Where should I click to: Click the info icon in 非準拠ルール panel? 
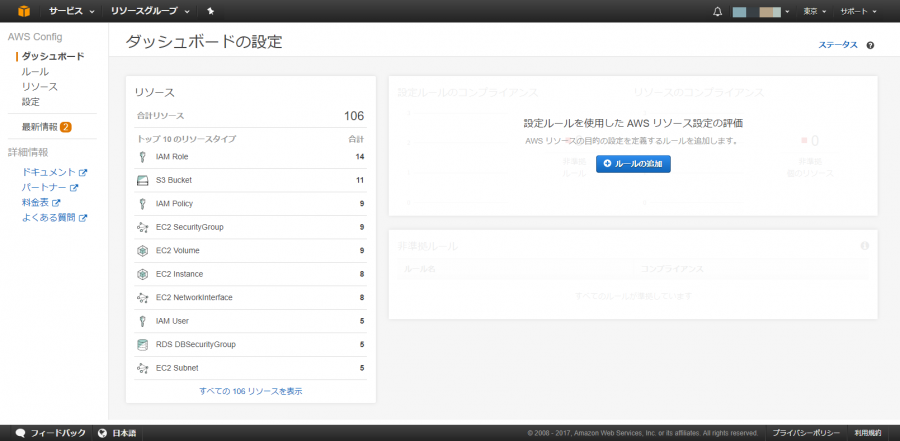865,246
